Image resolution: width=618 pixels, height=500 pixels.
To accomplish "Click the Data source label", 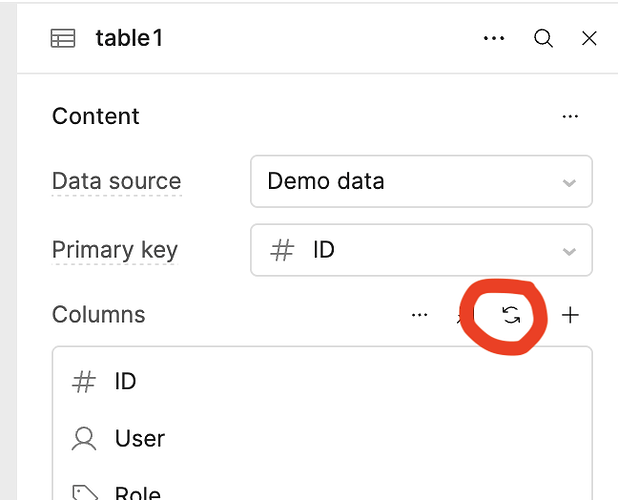I will 117,181.
